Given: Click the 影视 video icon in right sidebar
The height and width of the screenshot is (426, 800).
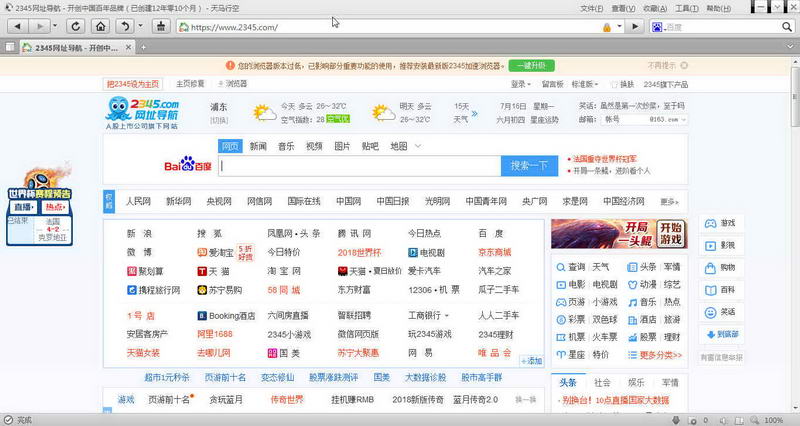Looking at the screenshot, I should pyautogui.click(x=710, y=246).
